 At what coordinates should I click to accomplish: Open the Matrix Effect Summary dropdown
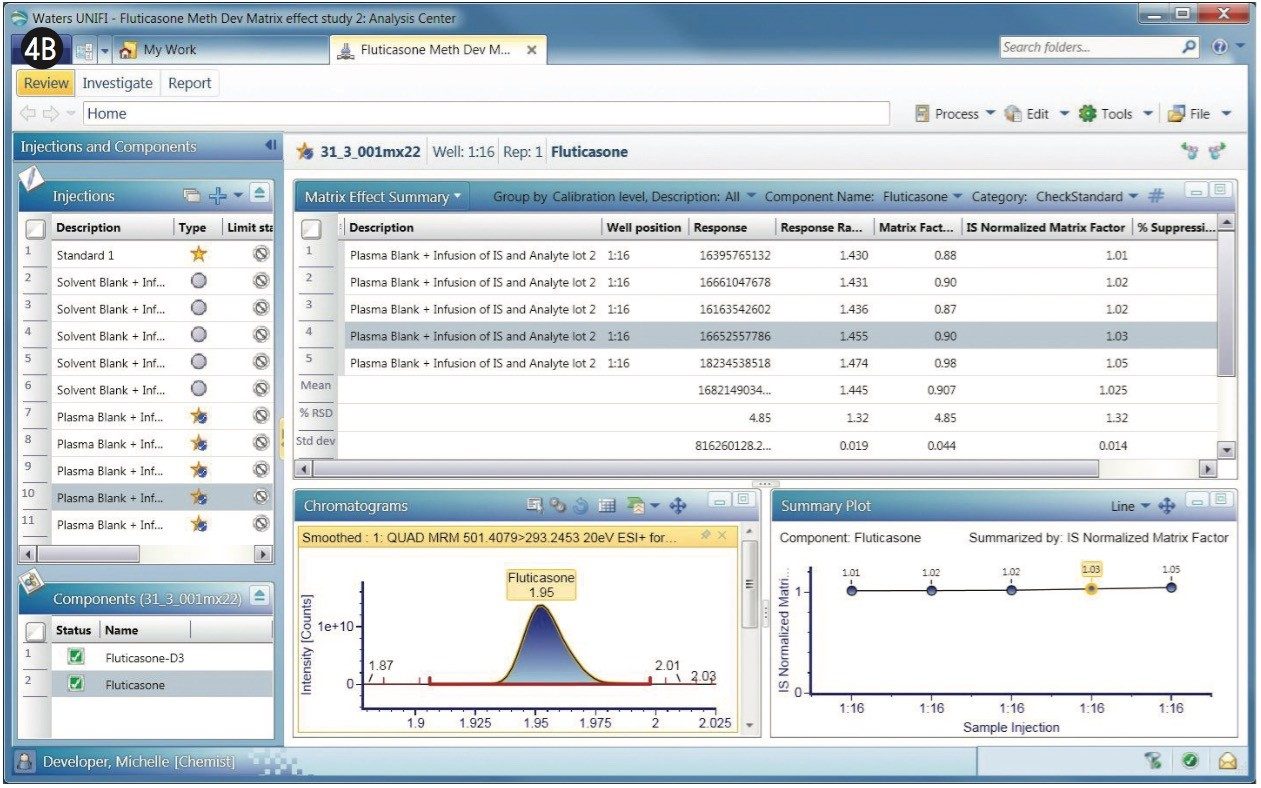pos(383,197)
